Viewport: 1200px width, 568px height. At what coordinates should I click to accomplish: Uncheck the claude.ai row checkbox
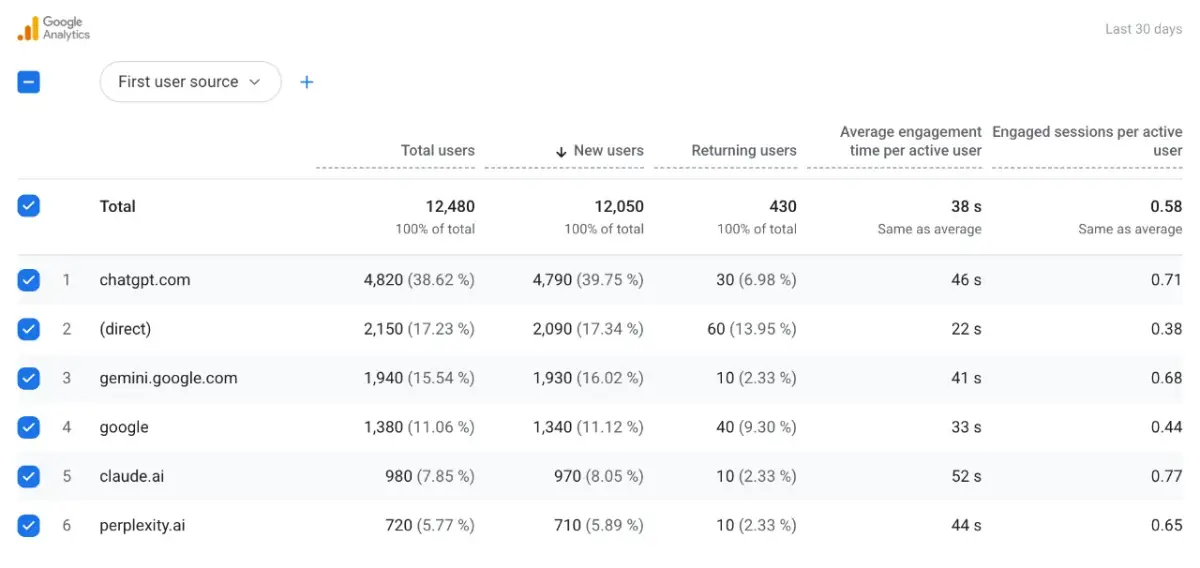click(29, 476)
